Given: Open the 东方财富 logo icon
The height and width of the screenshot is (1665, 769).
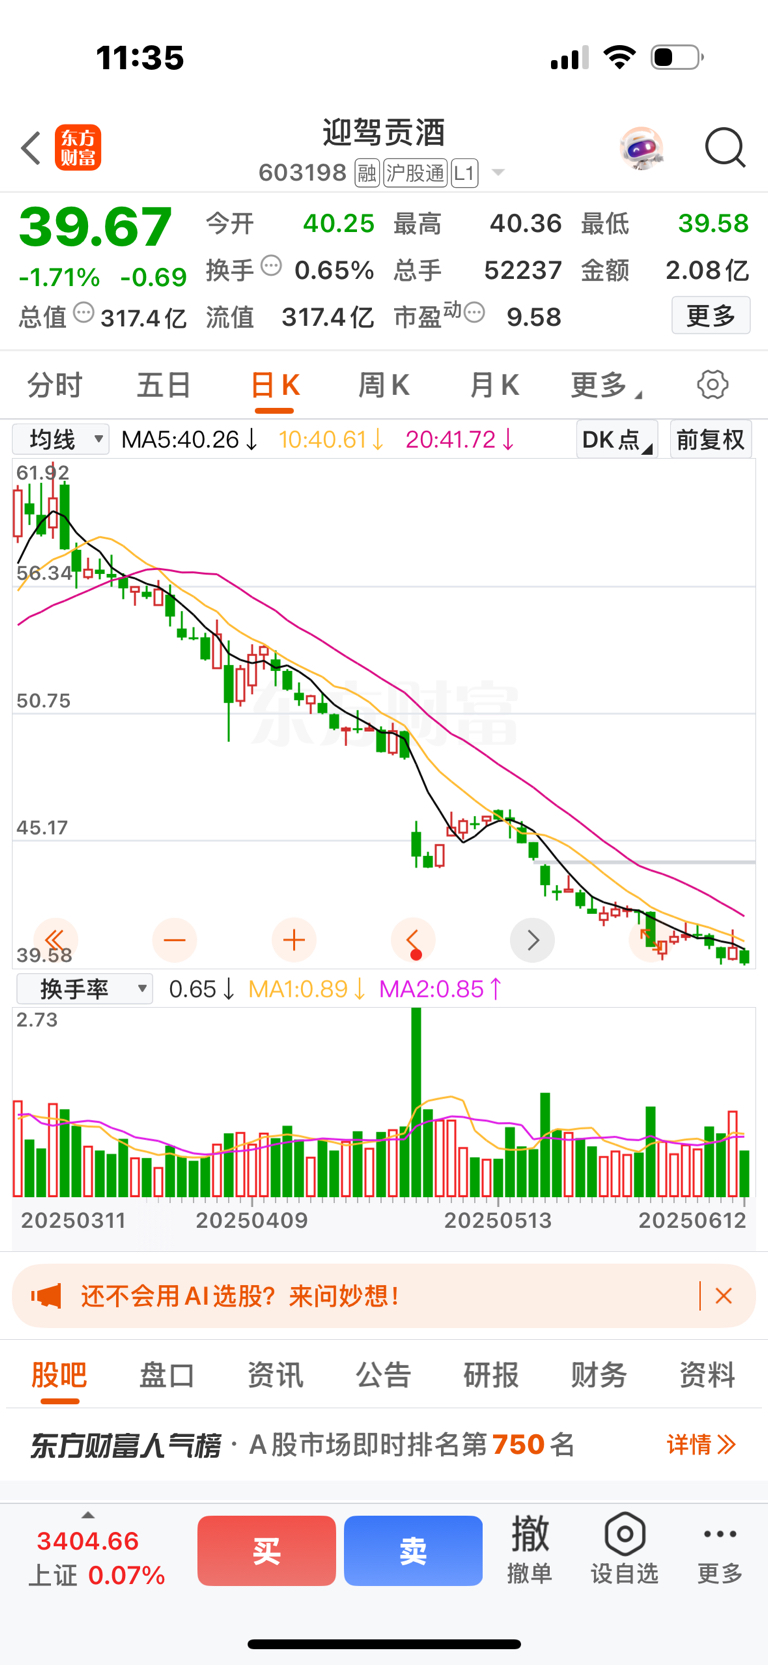Looking at the screenshot, I should tap(78, 148).
